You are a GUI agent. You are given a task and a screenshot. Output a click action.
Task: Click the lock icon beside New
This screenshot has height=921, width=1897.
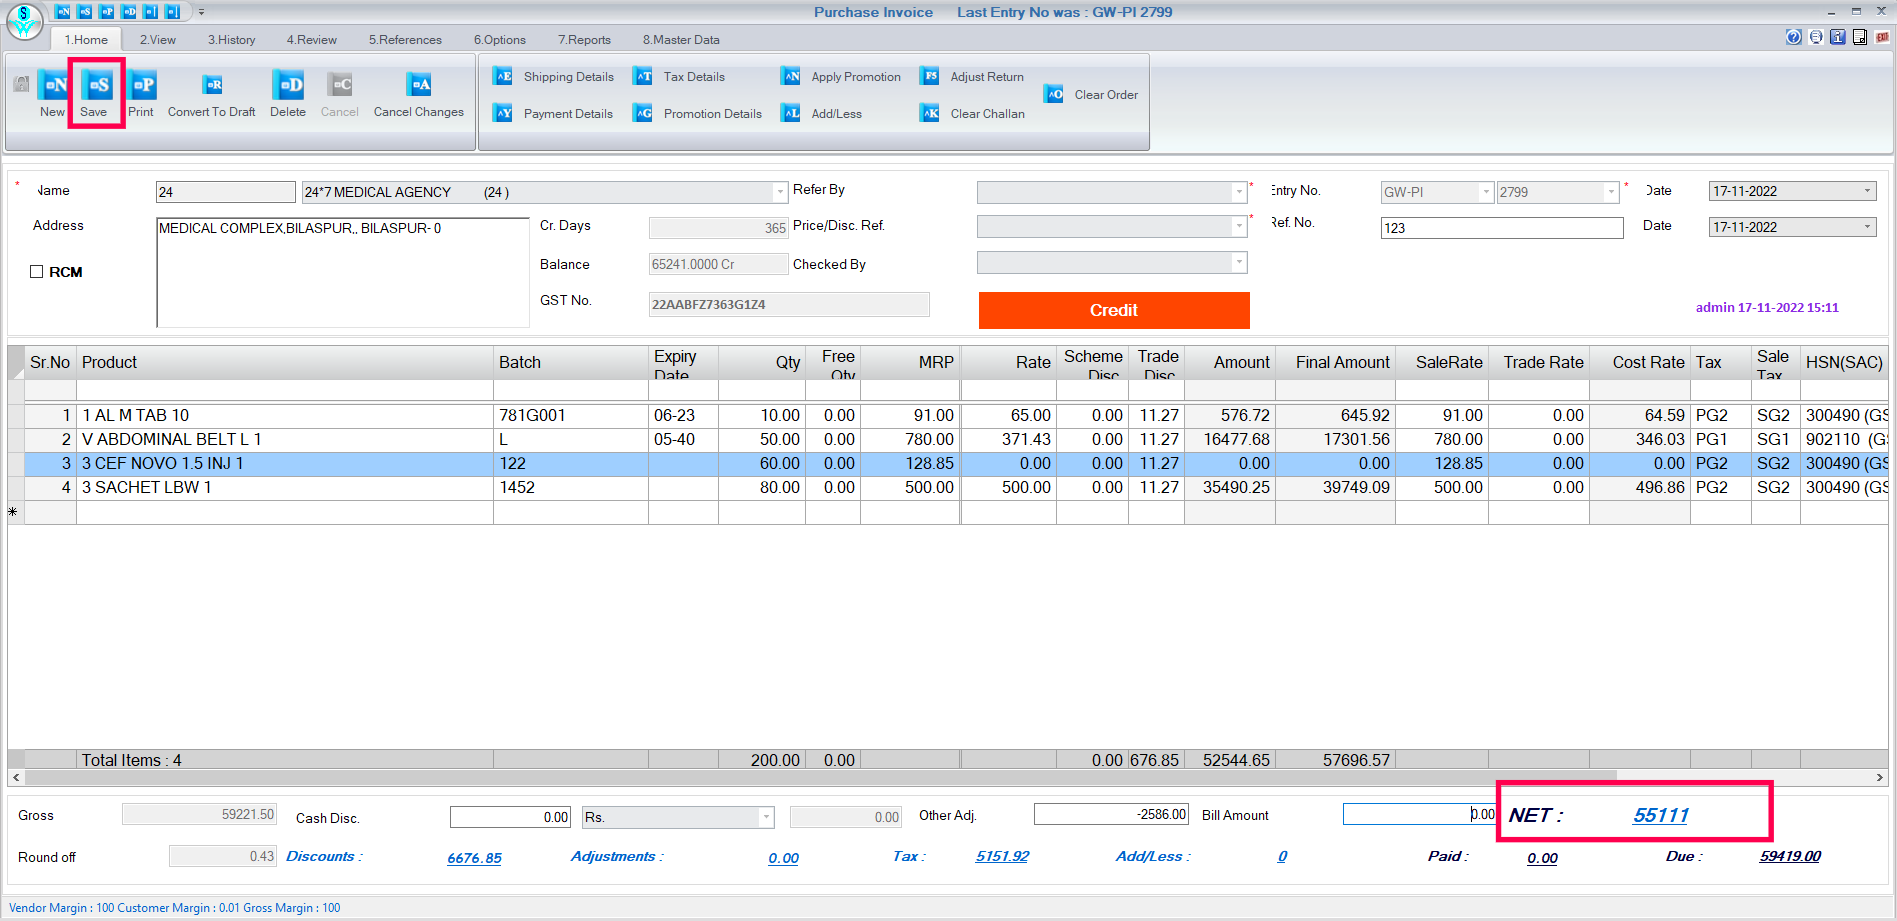pyautogui.click(x=21, y=84)
